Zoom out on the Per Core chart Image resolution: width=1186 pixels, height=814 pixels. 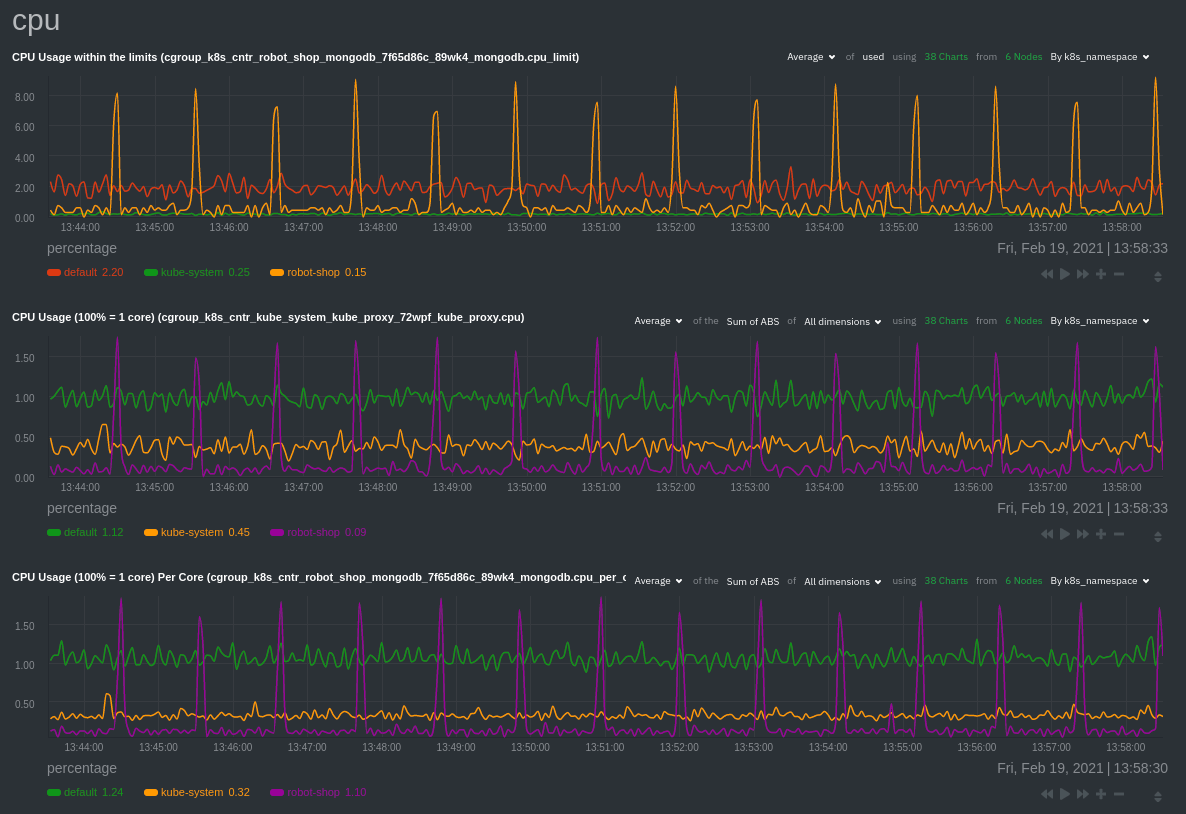point(1119,794)
